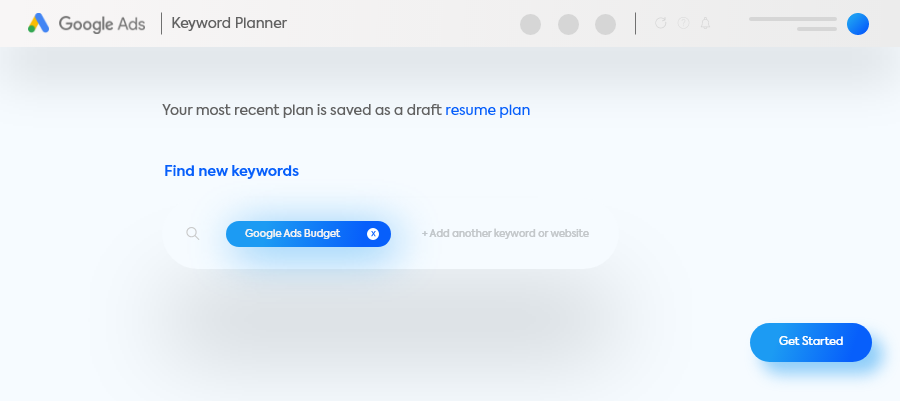Click the Find new keywords heading
The image size is (900, 401).
pyautogui.click(x=231, y=171)
